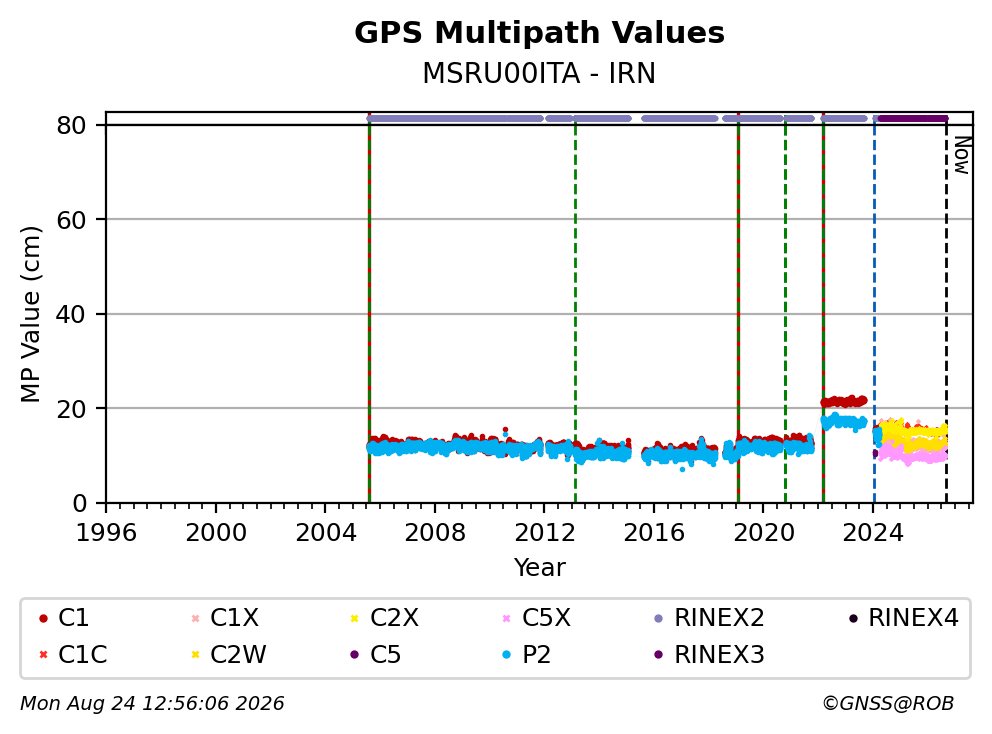This screenshot has height=734, width=992.
Task: Click the C2X legend marker
Action: pos(354,618)
